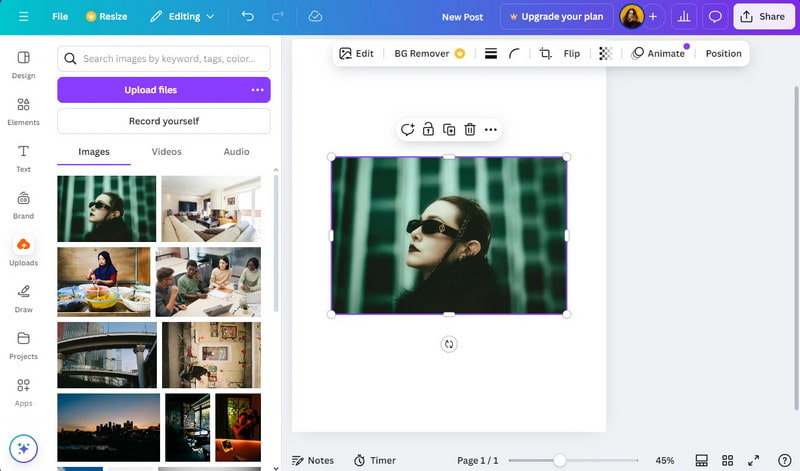
Task: Open the transparency checkerboard icon
Action: click(x=606, y=54)
